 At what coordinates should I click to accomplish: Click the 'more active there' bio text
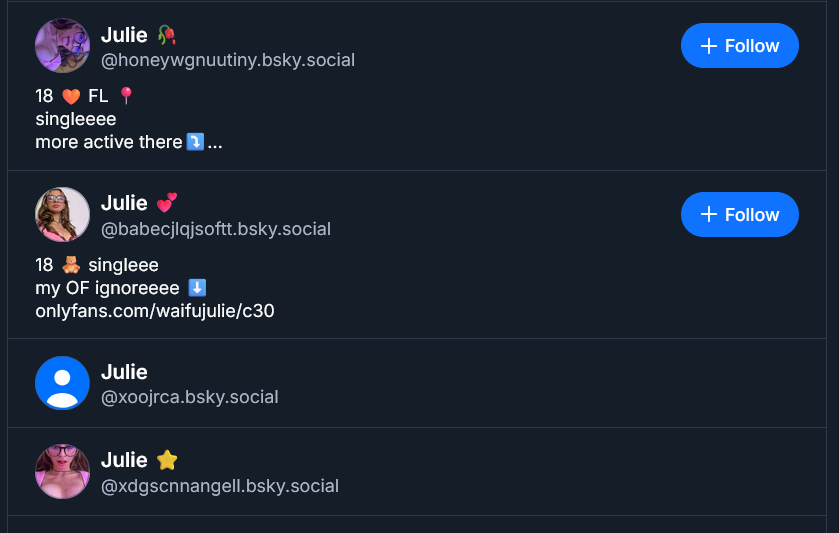(x=109, y=142)
